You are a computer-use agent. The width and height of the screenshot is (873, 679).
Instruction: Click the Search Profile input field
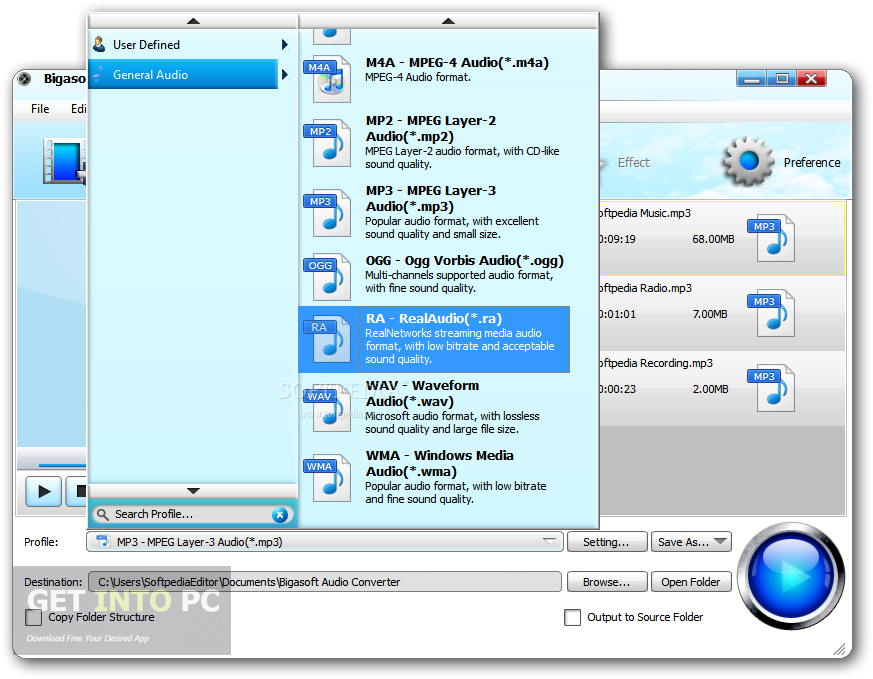pyautogui.click(x=192, y=514)
